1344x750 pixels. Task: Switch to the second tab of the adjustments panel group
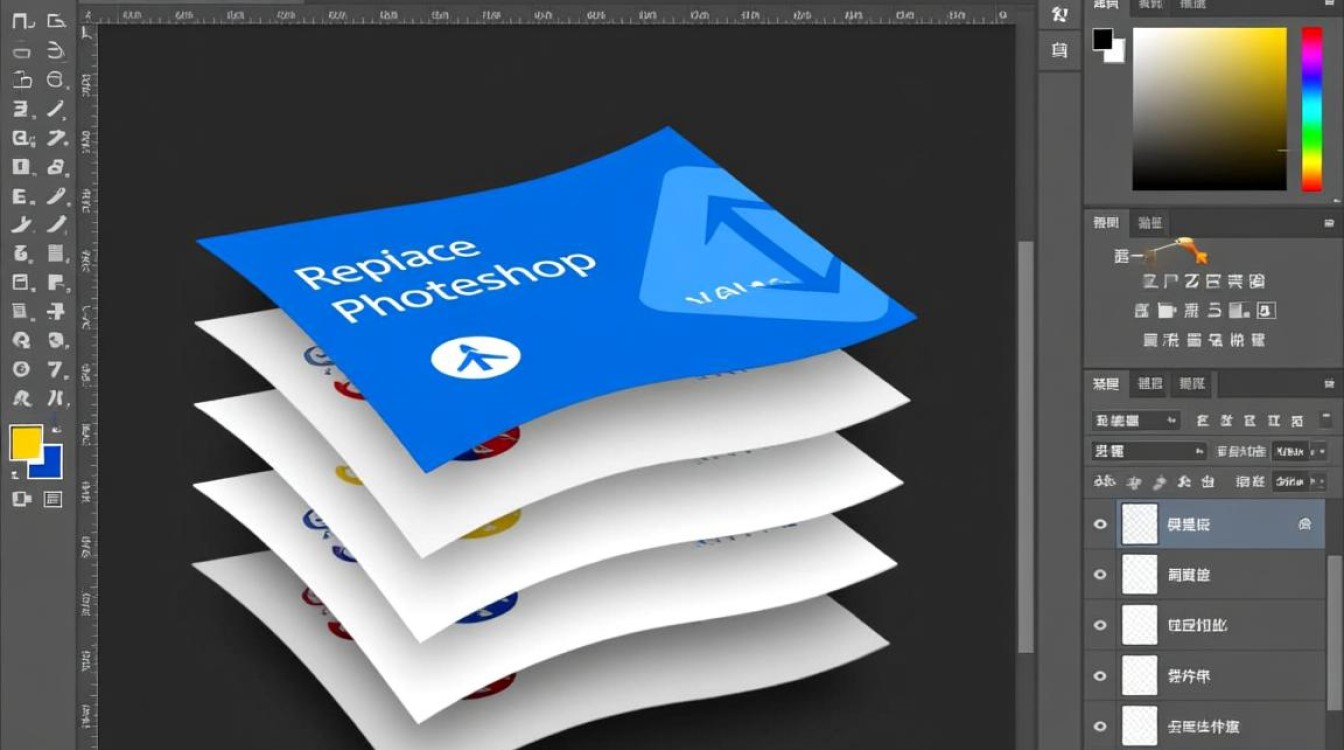[x=1150, y=223]
